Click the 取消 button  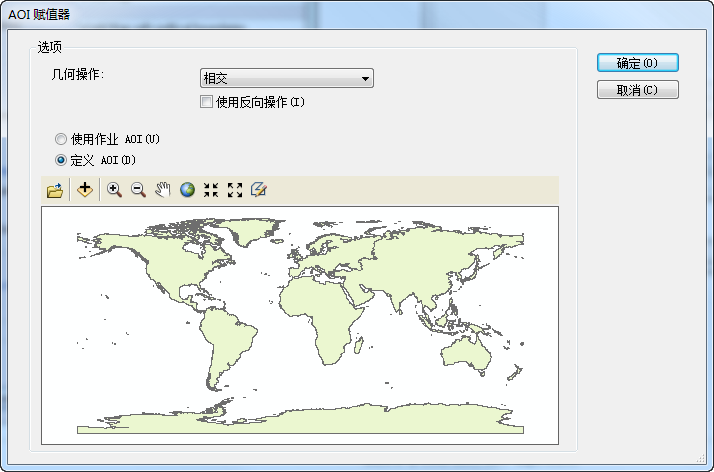tap(637, 90)
